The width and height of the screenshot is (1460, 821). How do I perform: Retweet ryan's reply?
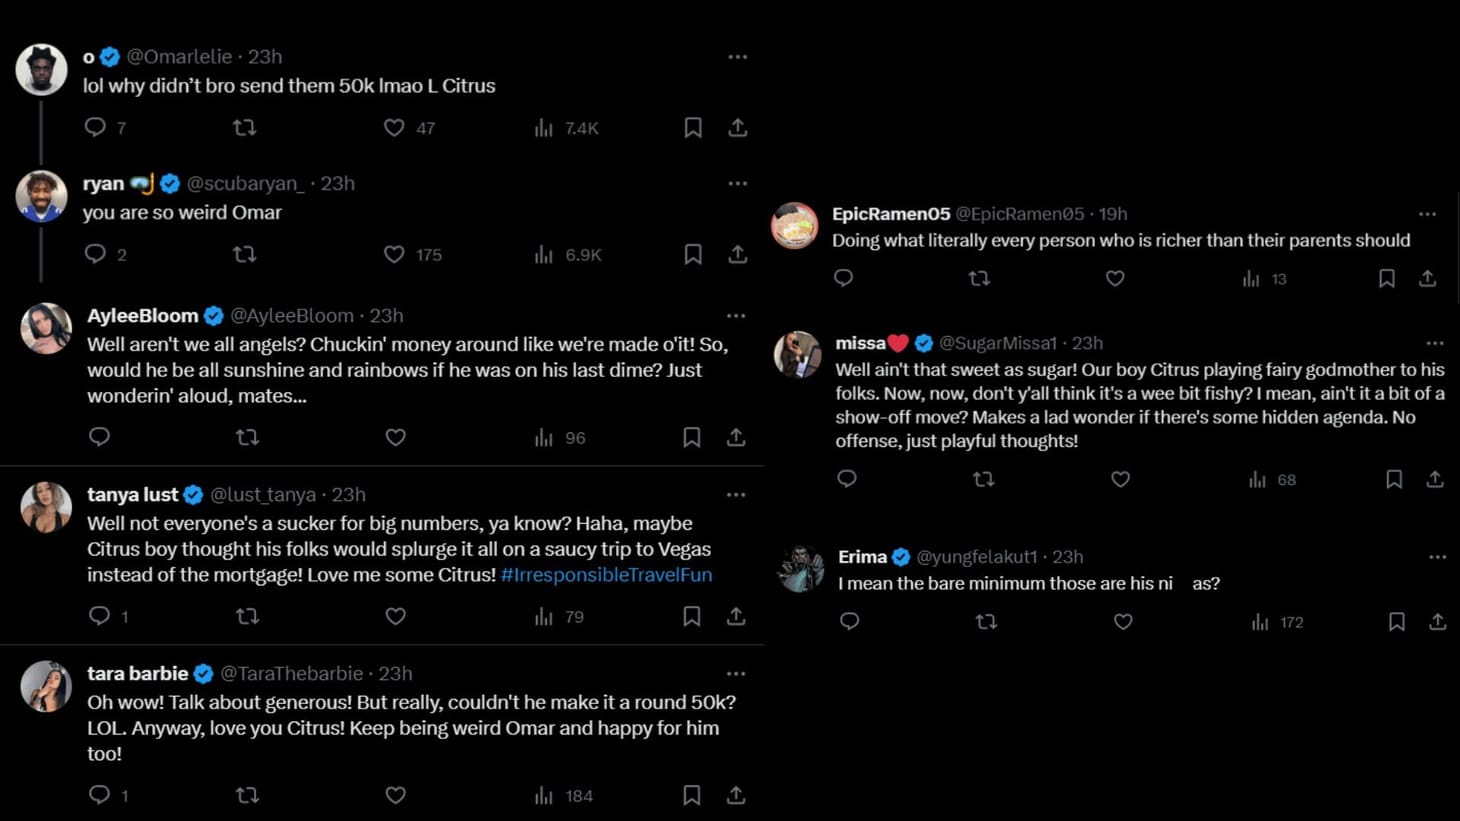(x=245, y=254)
